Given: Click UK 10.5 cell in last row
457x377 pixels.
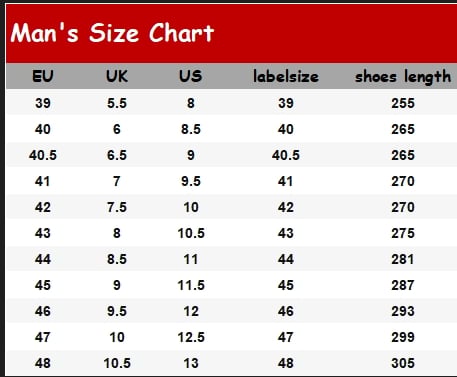Looking at the screenshot, I should click(x=117, y=363).
